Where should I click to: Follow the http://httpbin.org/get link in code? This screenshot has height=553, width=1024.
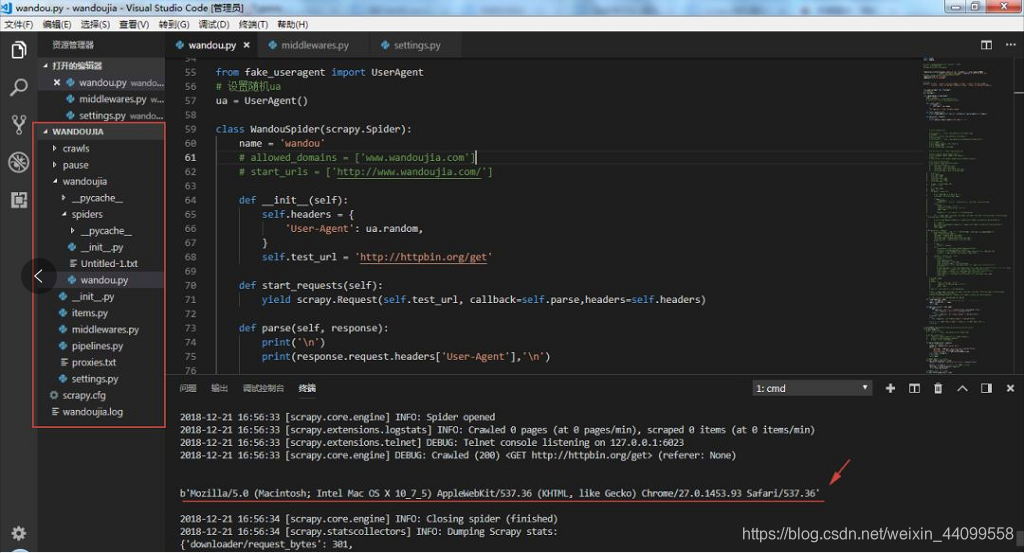click(x=423, y=257)
